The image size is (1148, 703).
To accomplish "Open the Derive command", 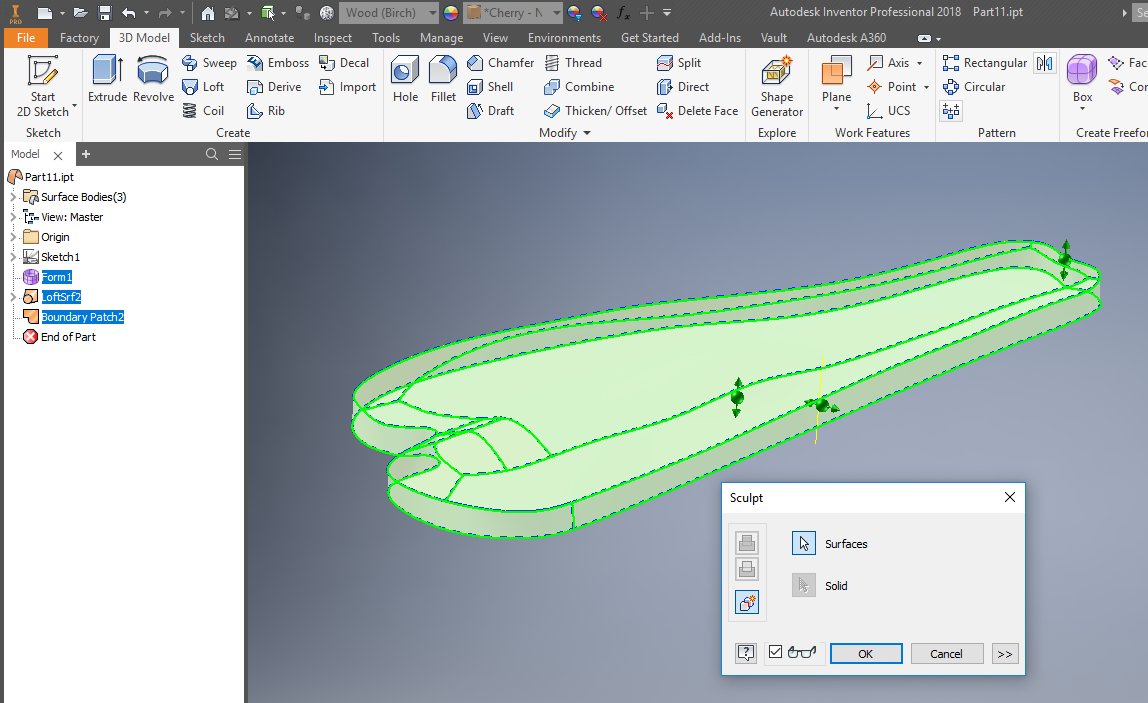I will coord(275,86).
